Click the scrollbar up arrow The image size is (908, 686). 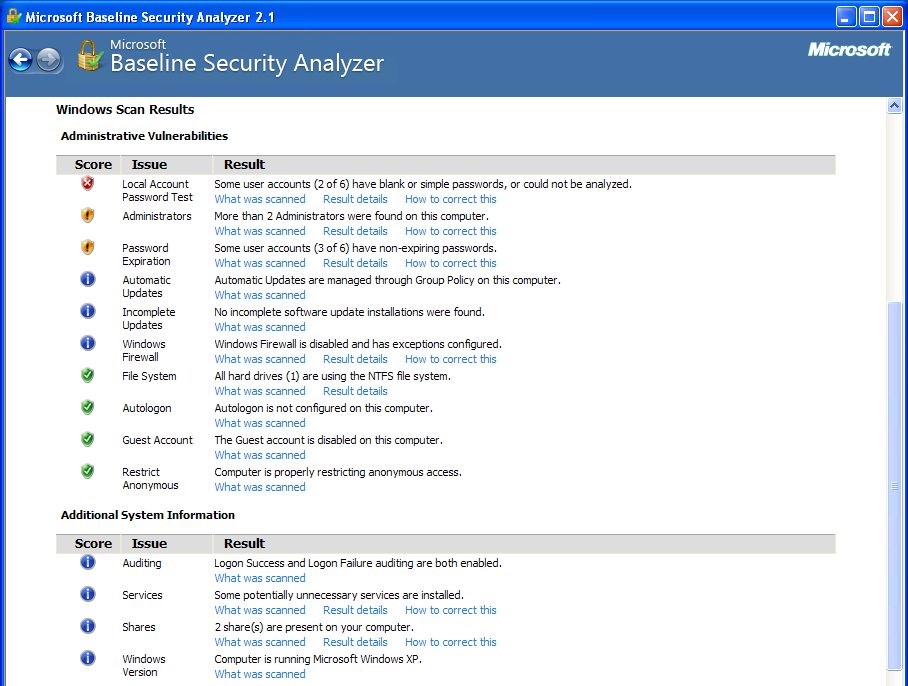tap(894, 105)
